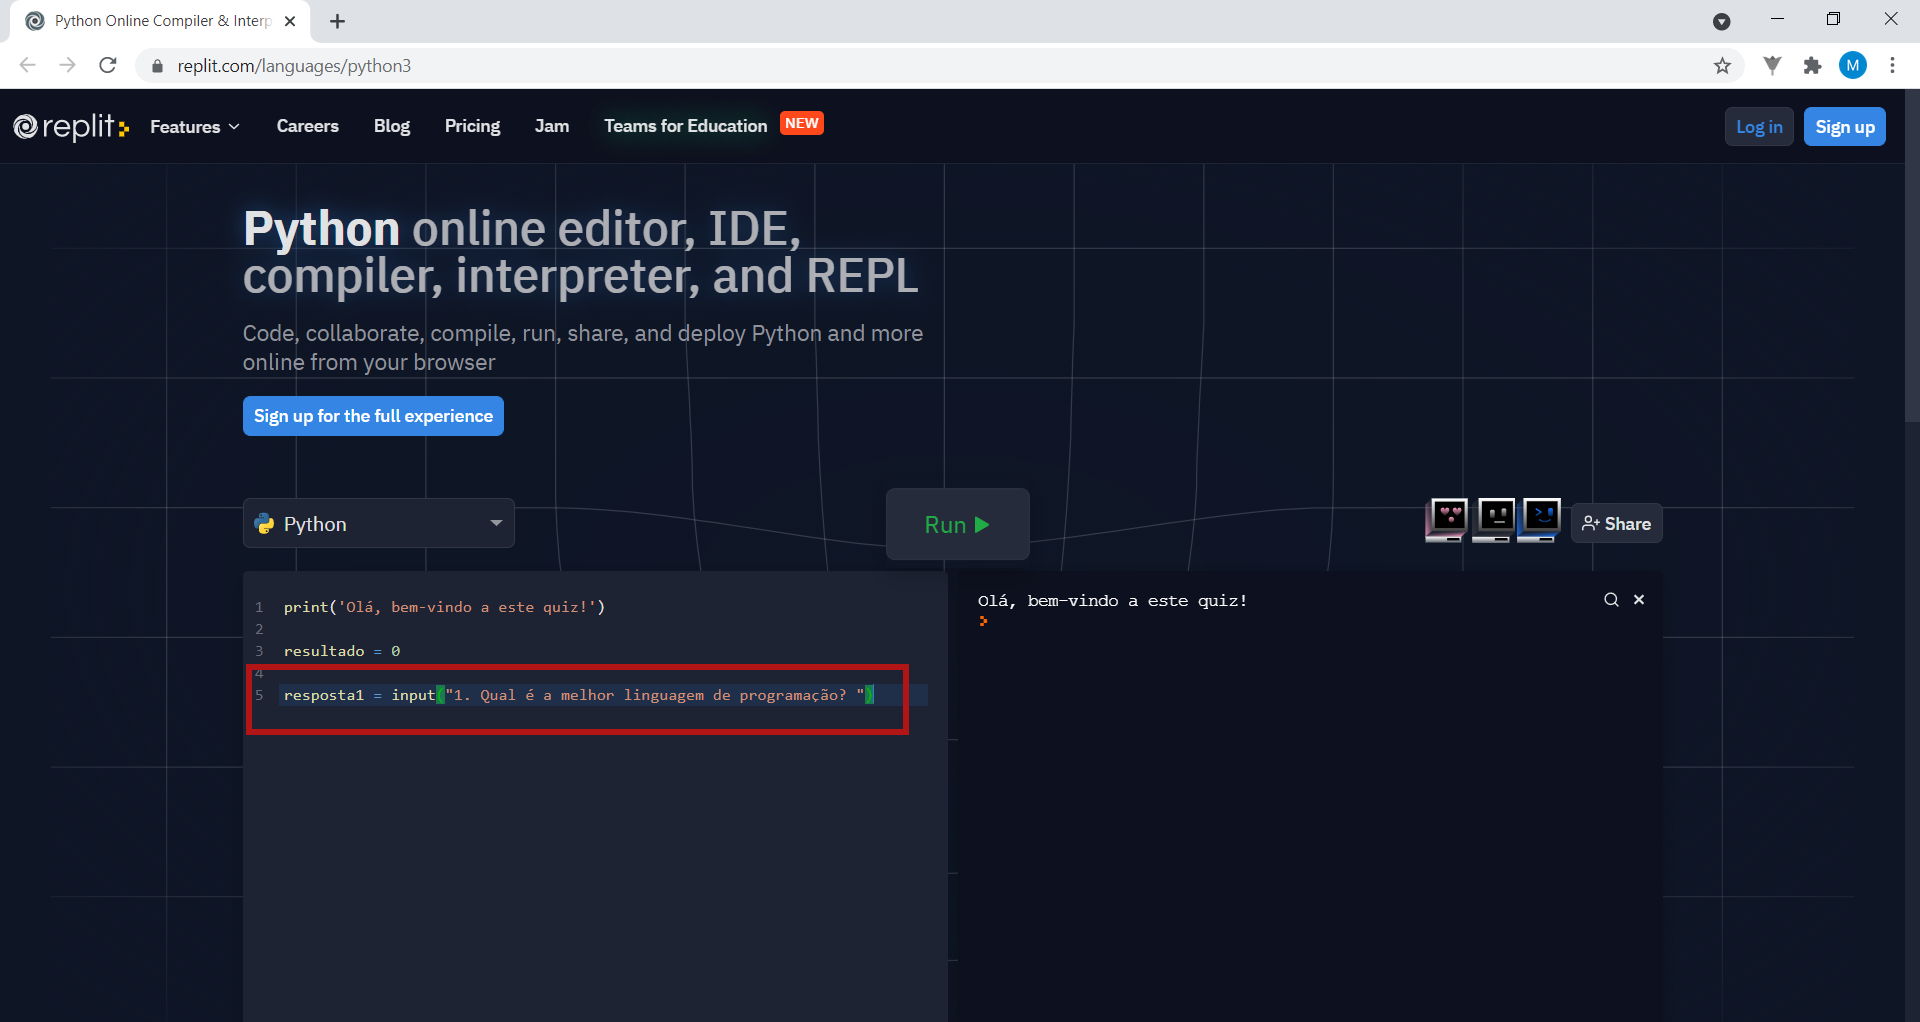This screenshot has height=1022, width=1920.
Task: Open the Jam link
Action: coord(552,126)
